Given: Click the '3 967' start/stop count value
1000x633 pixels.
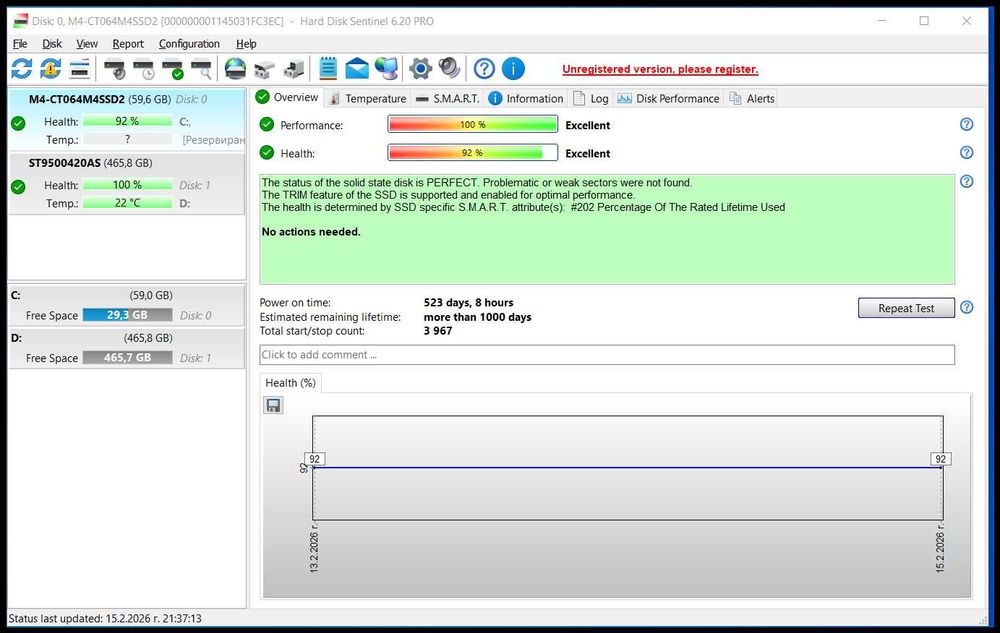Looking at the screenshot, I should pyautogui.click(x=438, y=331).
